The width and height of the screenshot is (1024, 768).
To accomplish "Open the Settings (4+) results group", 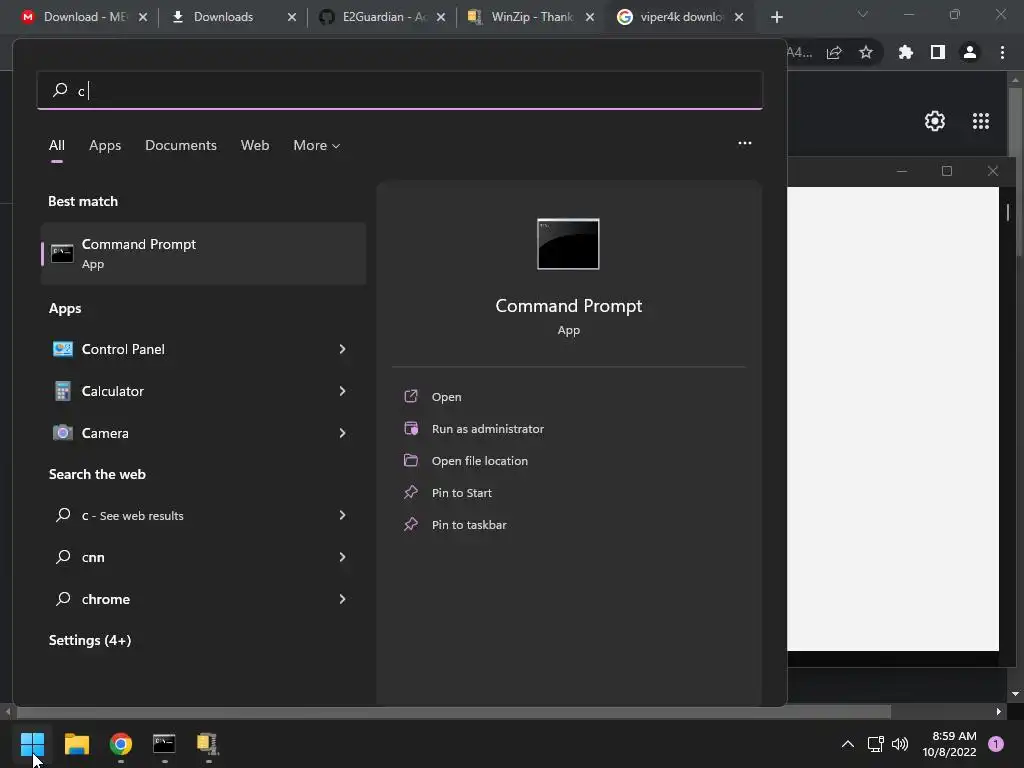I will click(x=90, y=640).
